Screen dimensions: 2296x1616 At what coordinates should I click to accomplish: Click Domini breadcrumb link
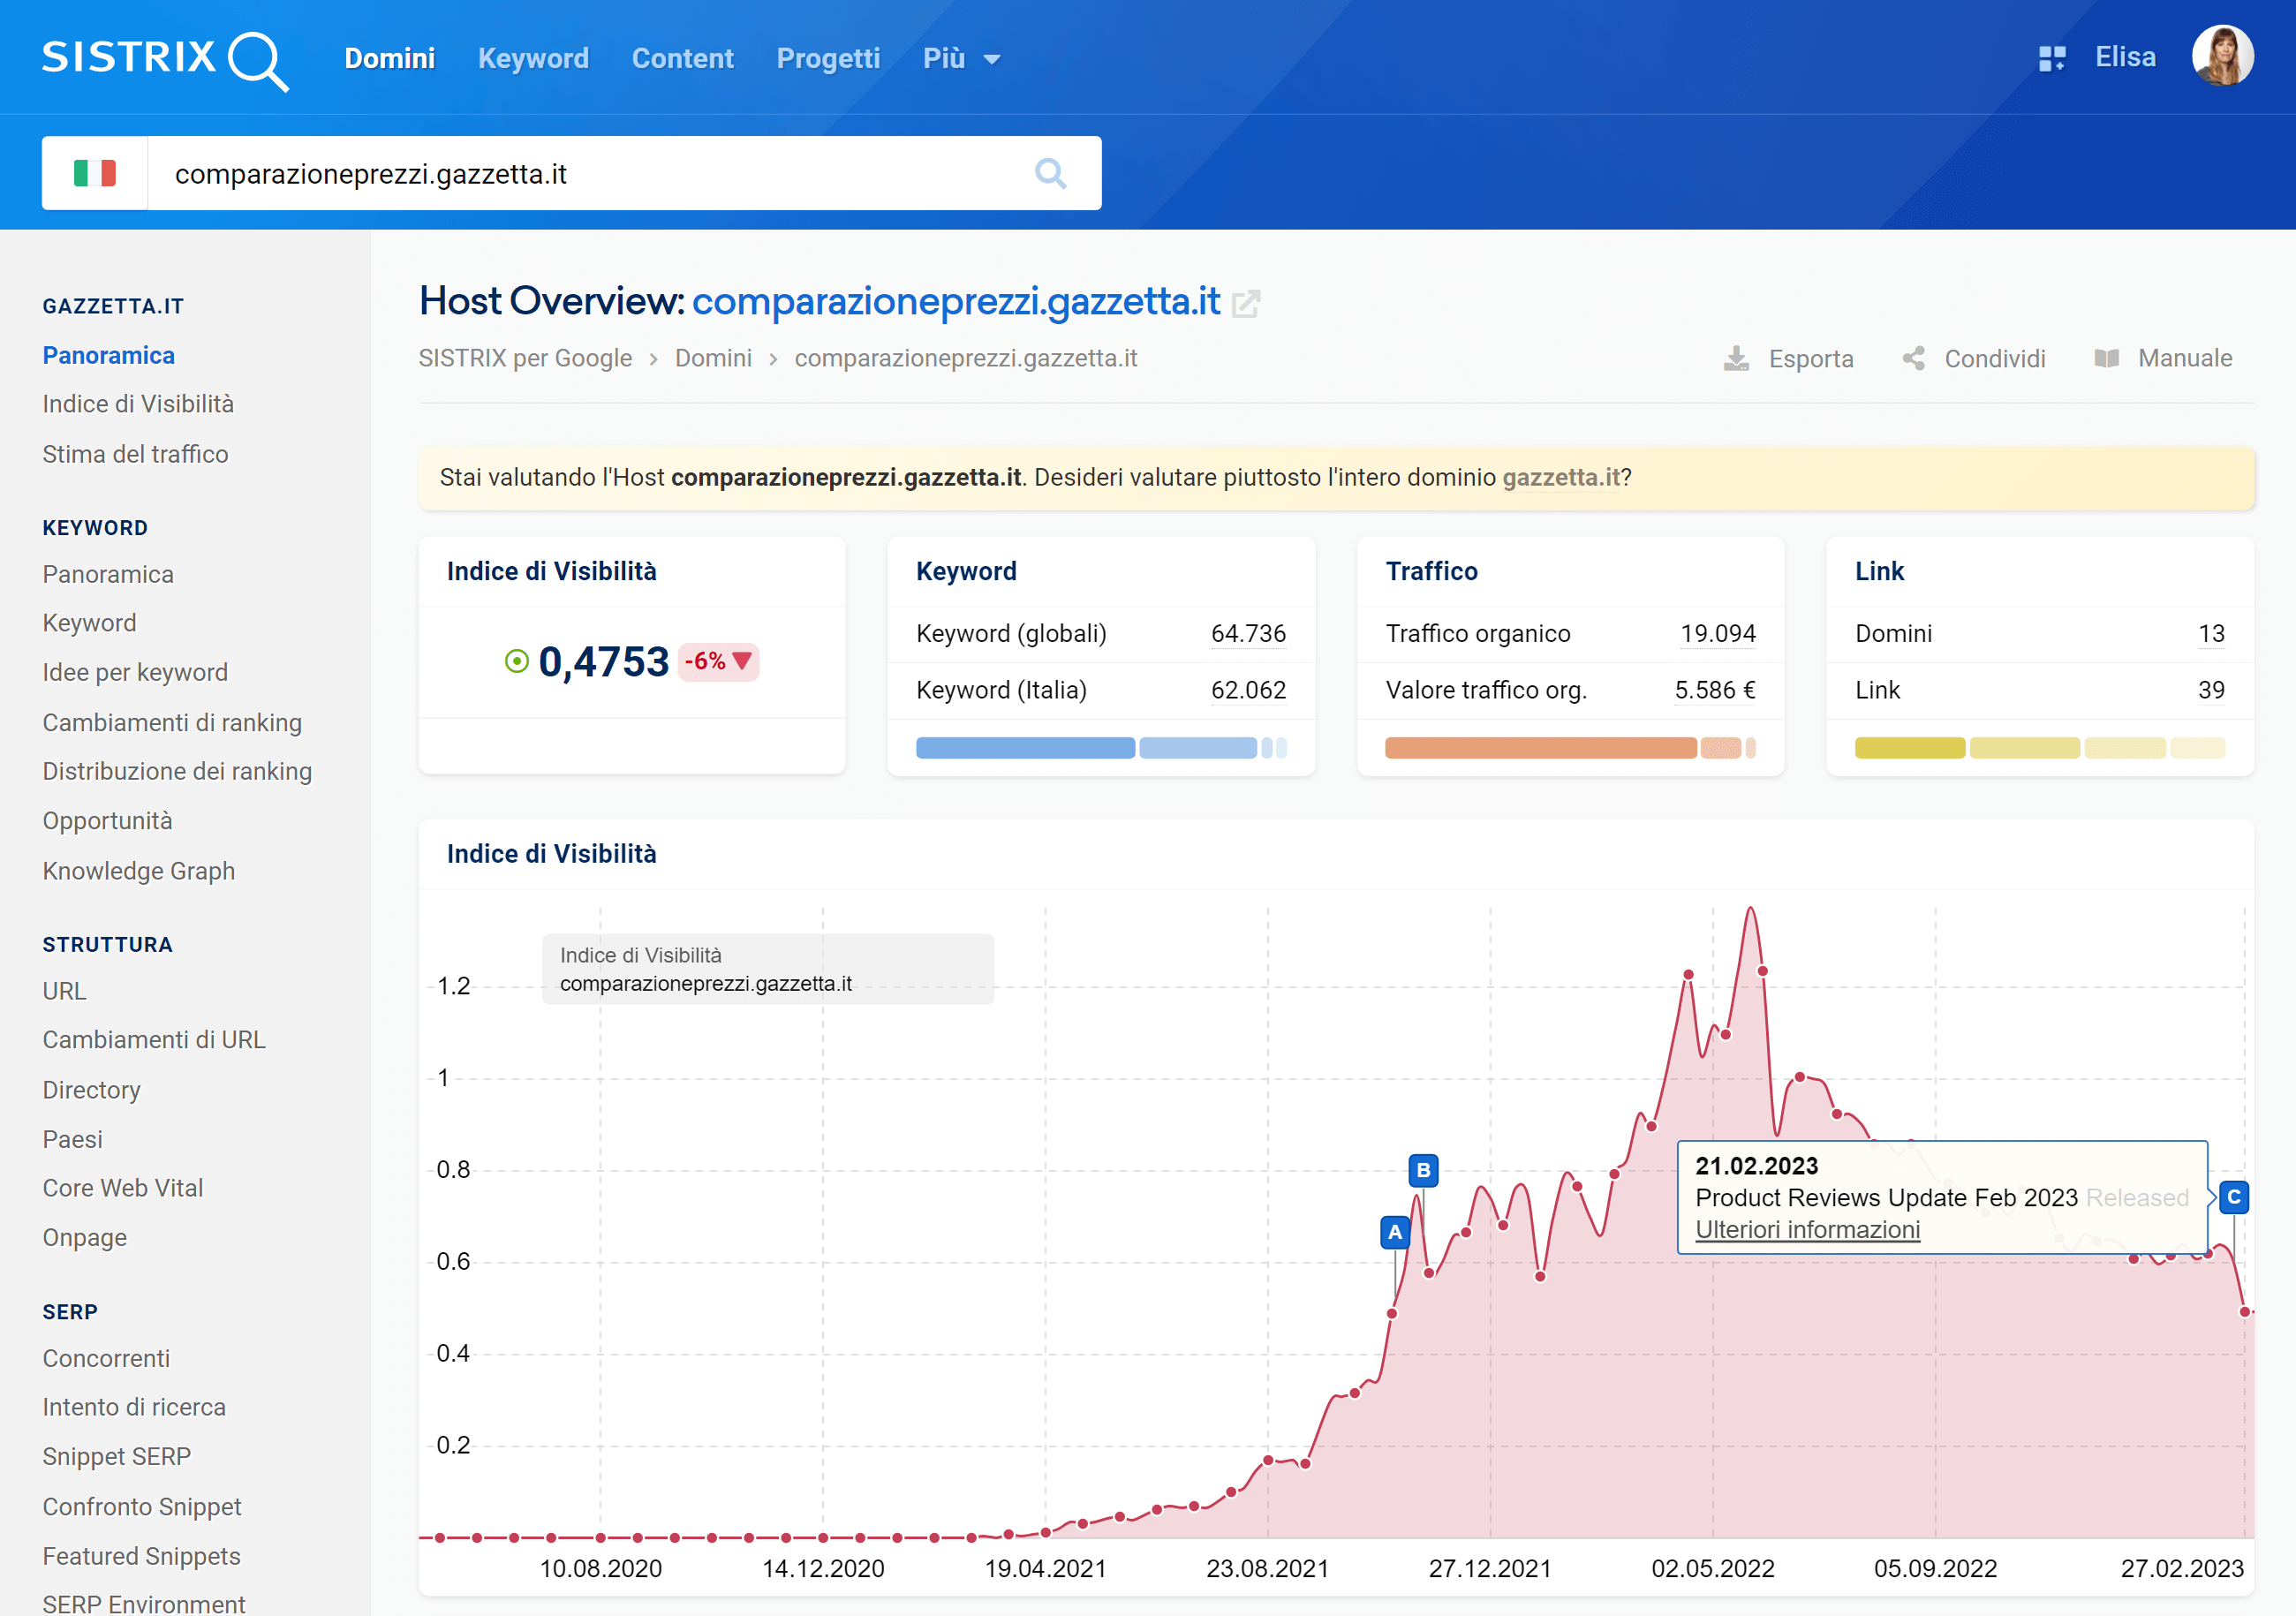pos(713,359)
